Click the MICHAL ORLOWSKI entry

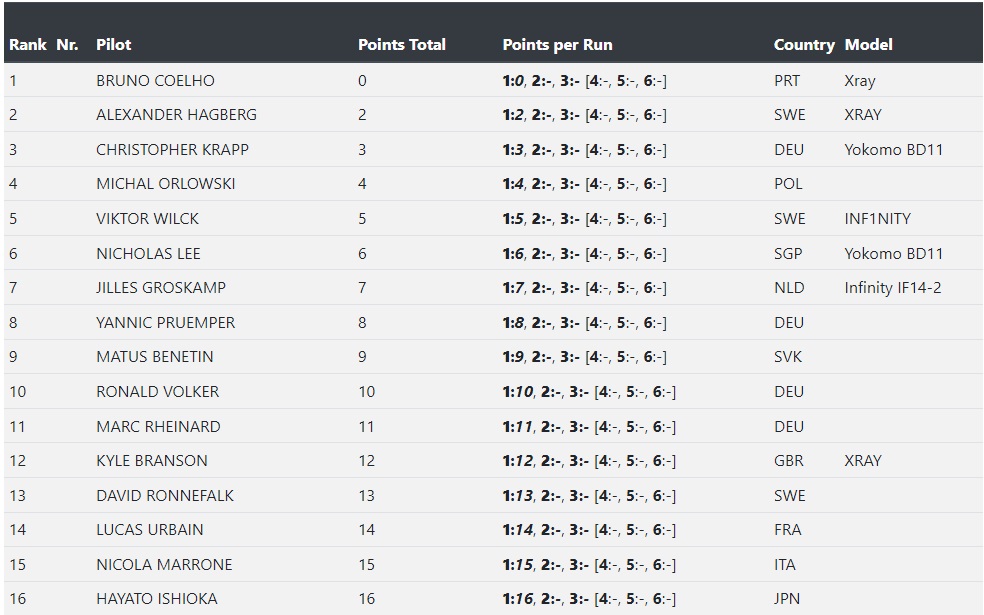click(166, 184)
